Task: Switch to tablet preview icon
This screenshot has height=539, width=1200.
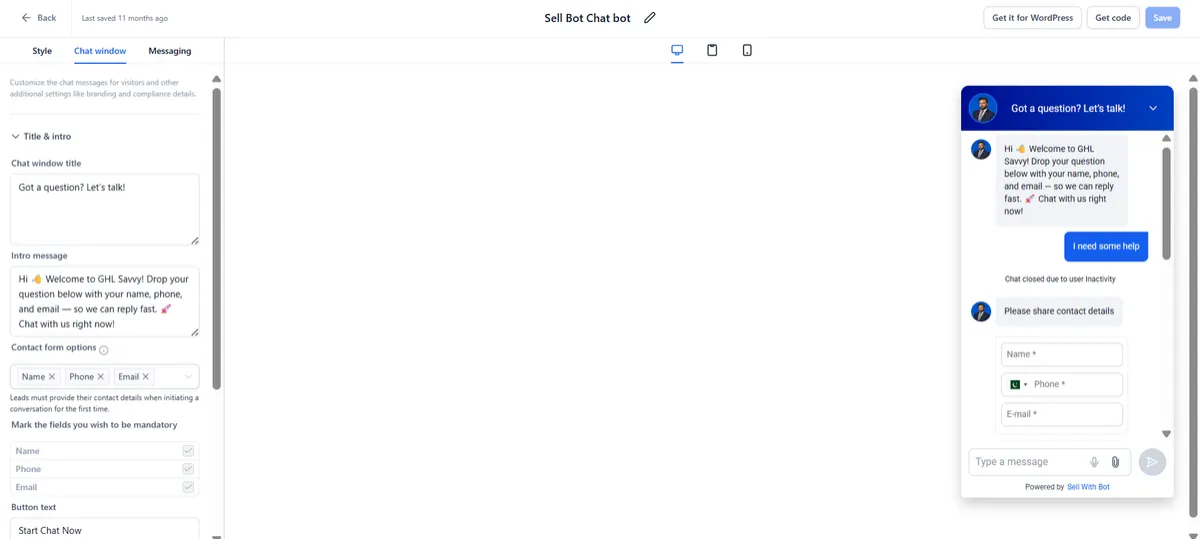Action: tap(712, 50)
